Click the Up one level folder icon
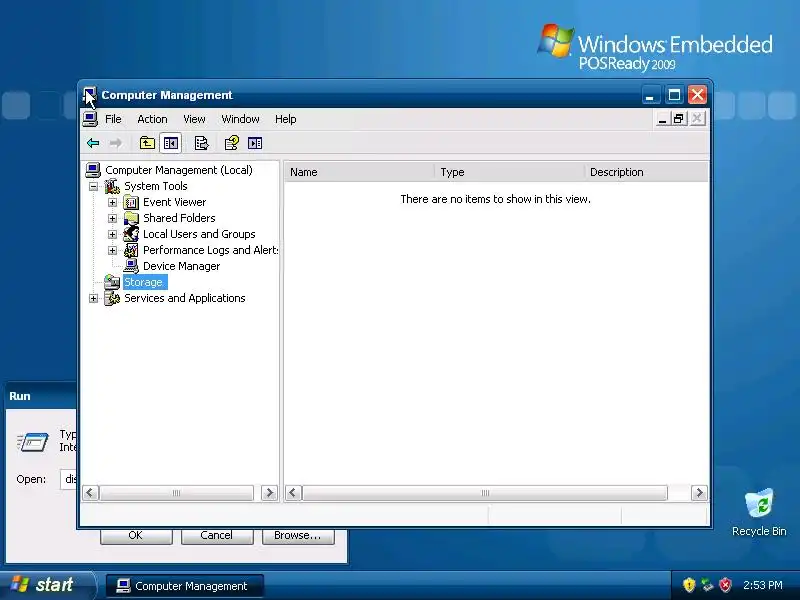This screenshot has height=600, width=800. 147,143
